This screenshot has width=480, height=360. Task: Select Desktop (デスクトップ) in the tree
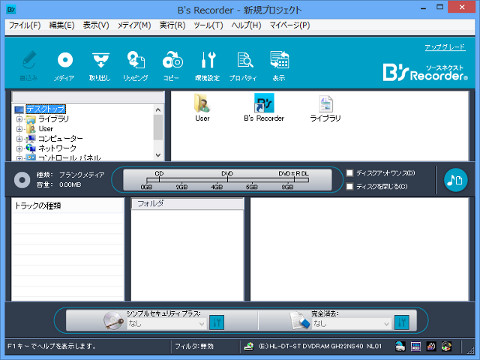tap(46, 109)
